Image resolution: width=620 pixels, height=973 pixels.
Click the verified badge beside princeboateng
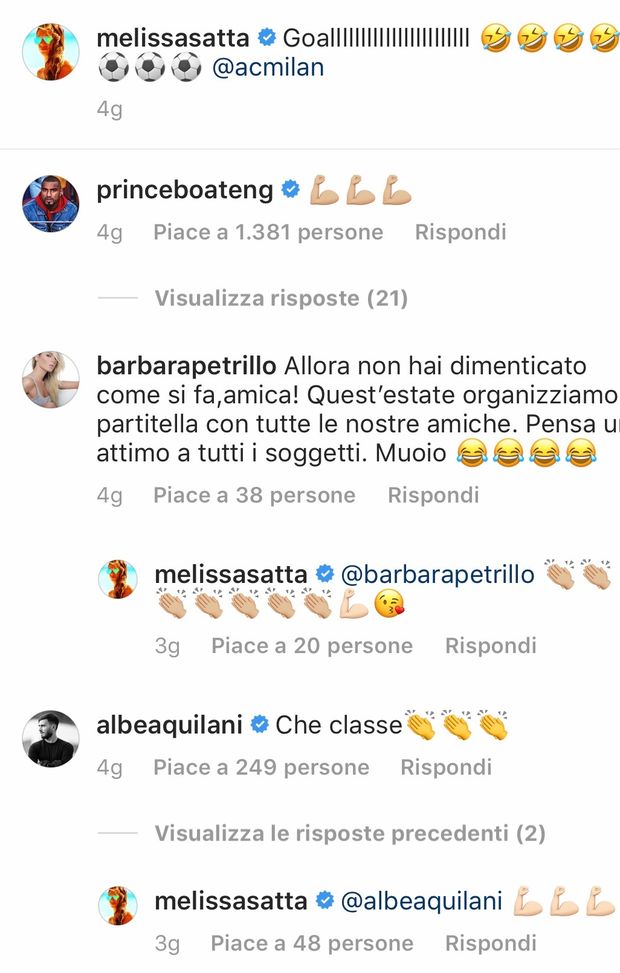290,189
